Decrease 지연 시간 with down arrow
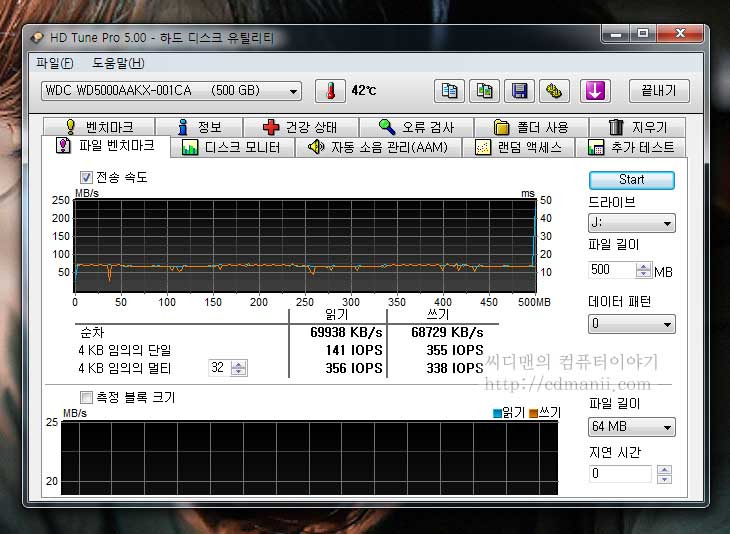 point(664,479)
